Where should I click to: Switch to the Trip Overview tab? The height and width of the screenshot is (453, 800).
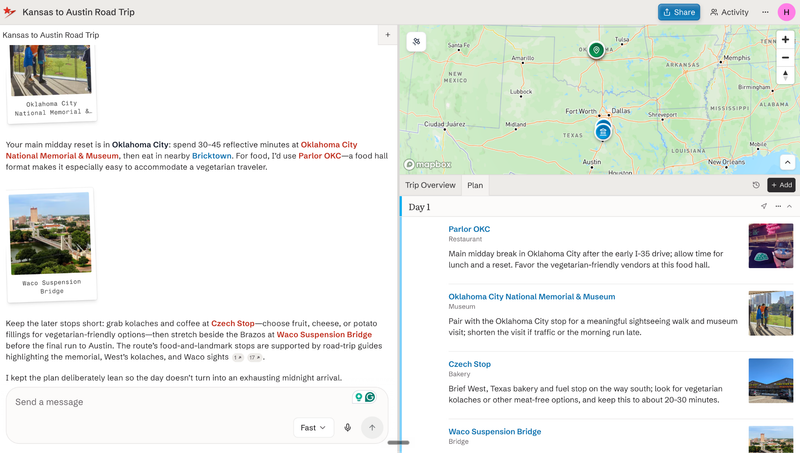(x=430, y=185)
